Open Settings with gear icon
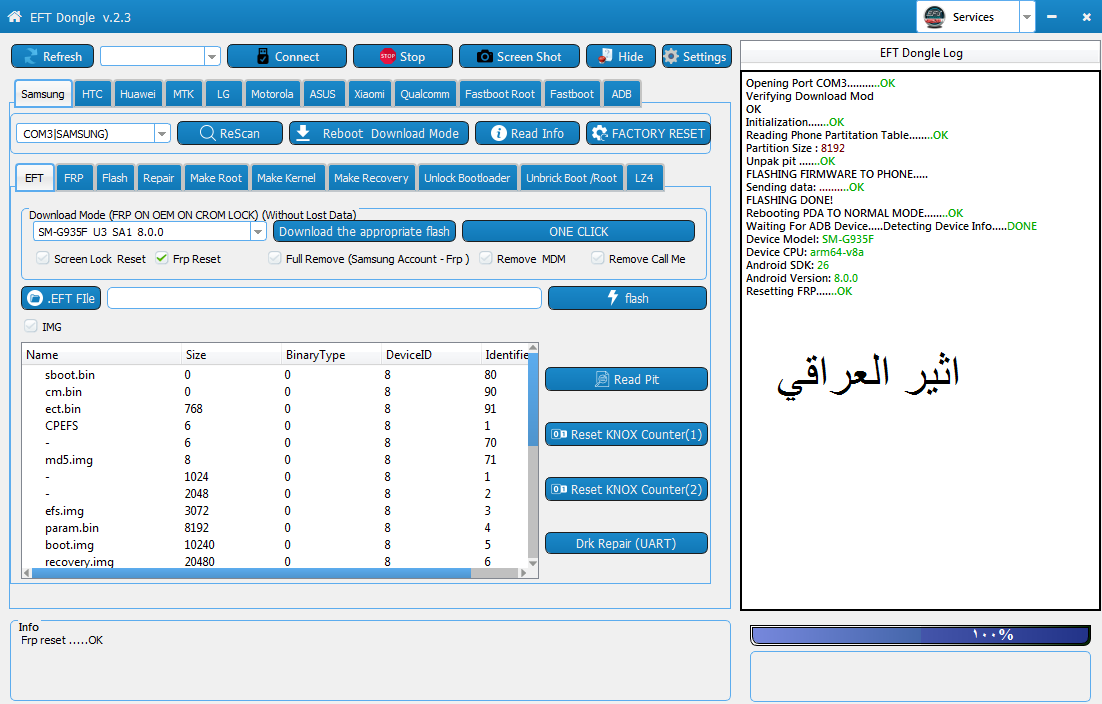The width and height of the screenshot is (1102, 704). point(696,56)
